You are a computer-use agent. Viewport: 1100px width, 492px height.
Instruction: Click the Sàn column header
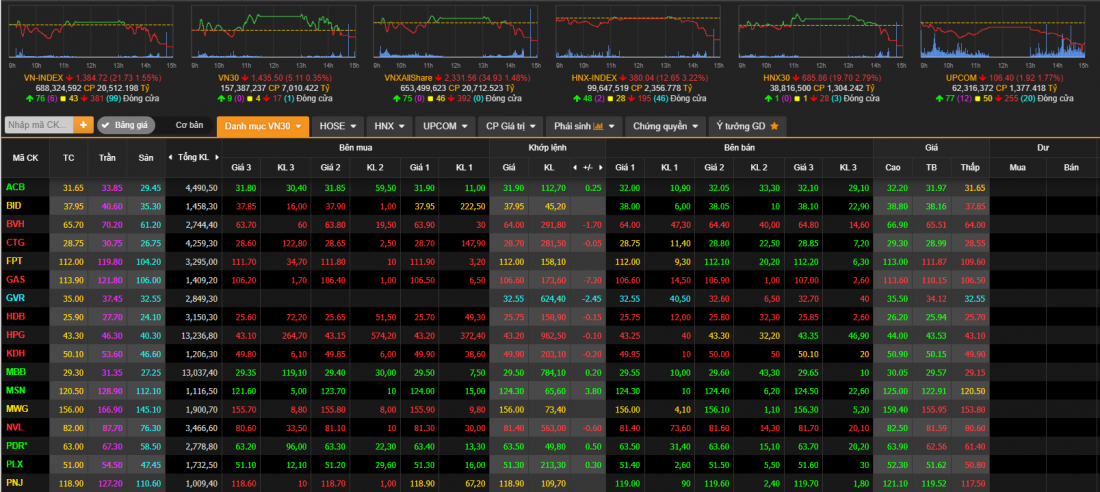coord(146,158)
